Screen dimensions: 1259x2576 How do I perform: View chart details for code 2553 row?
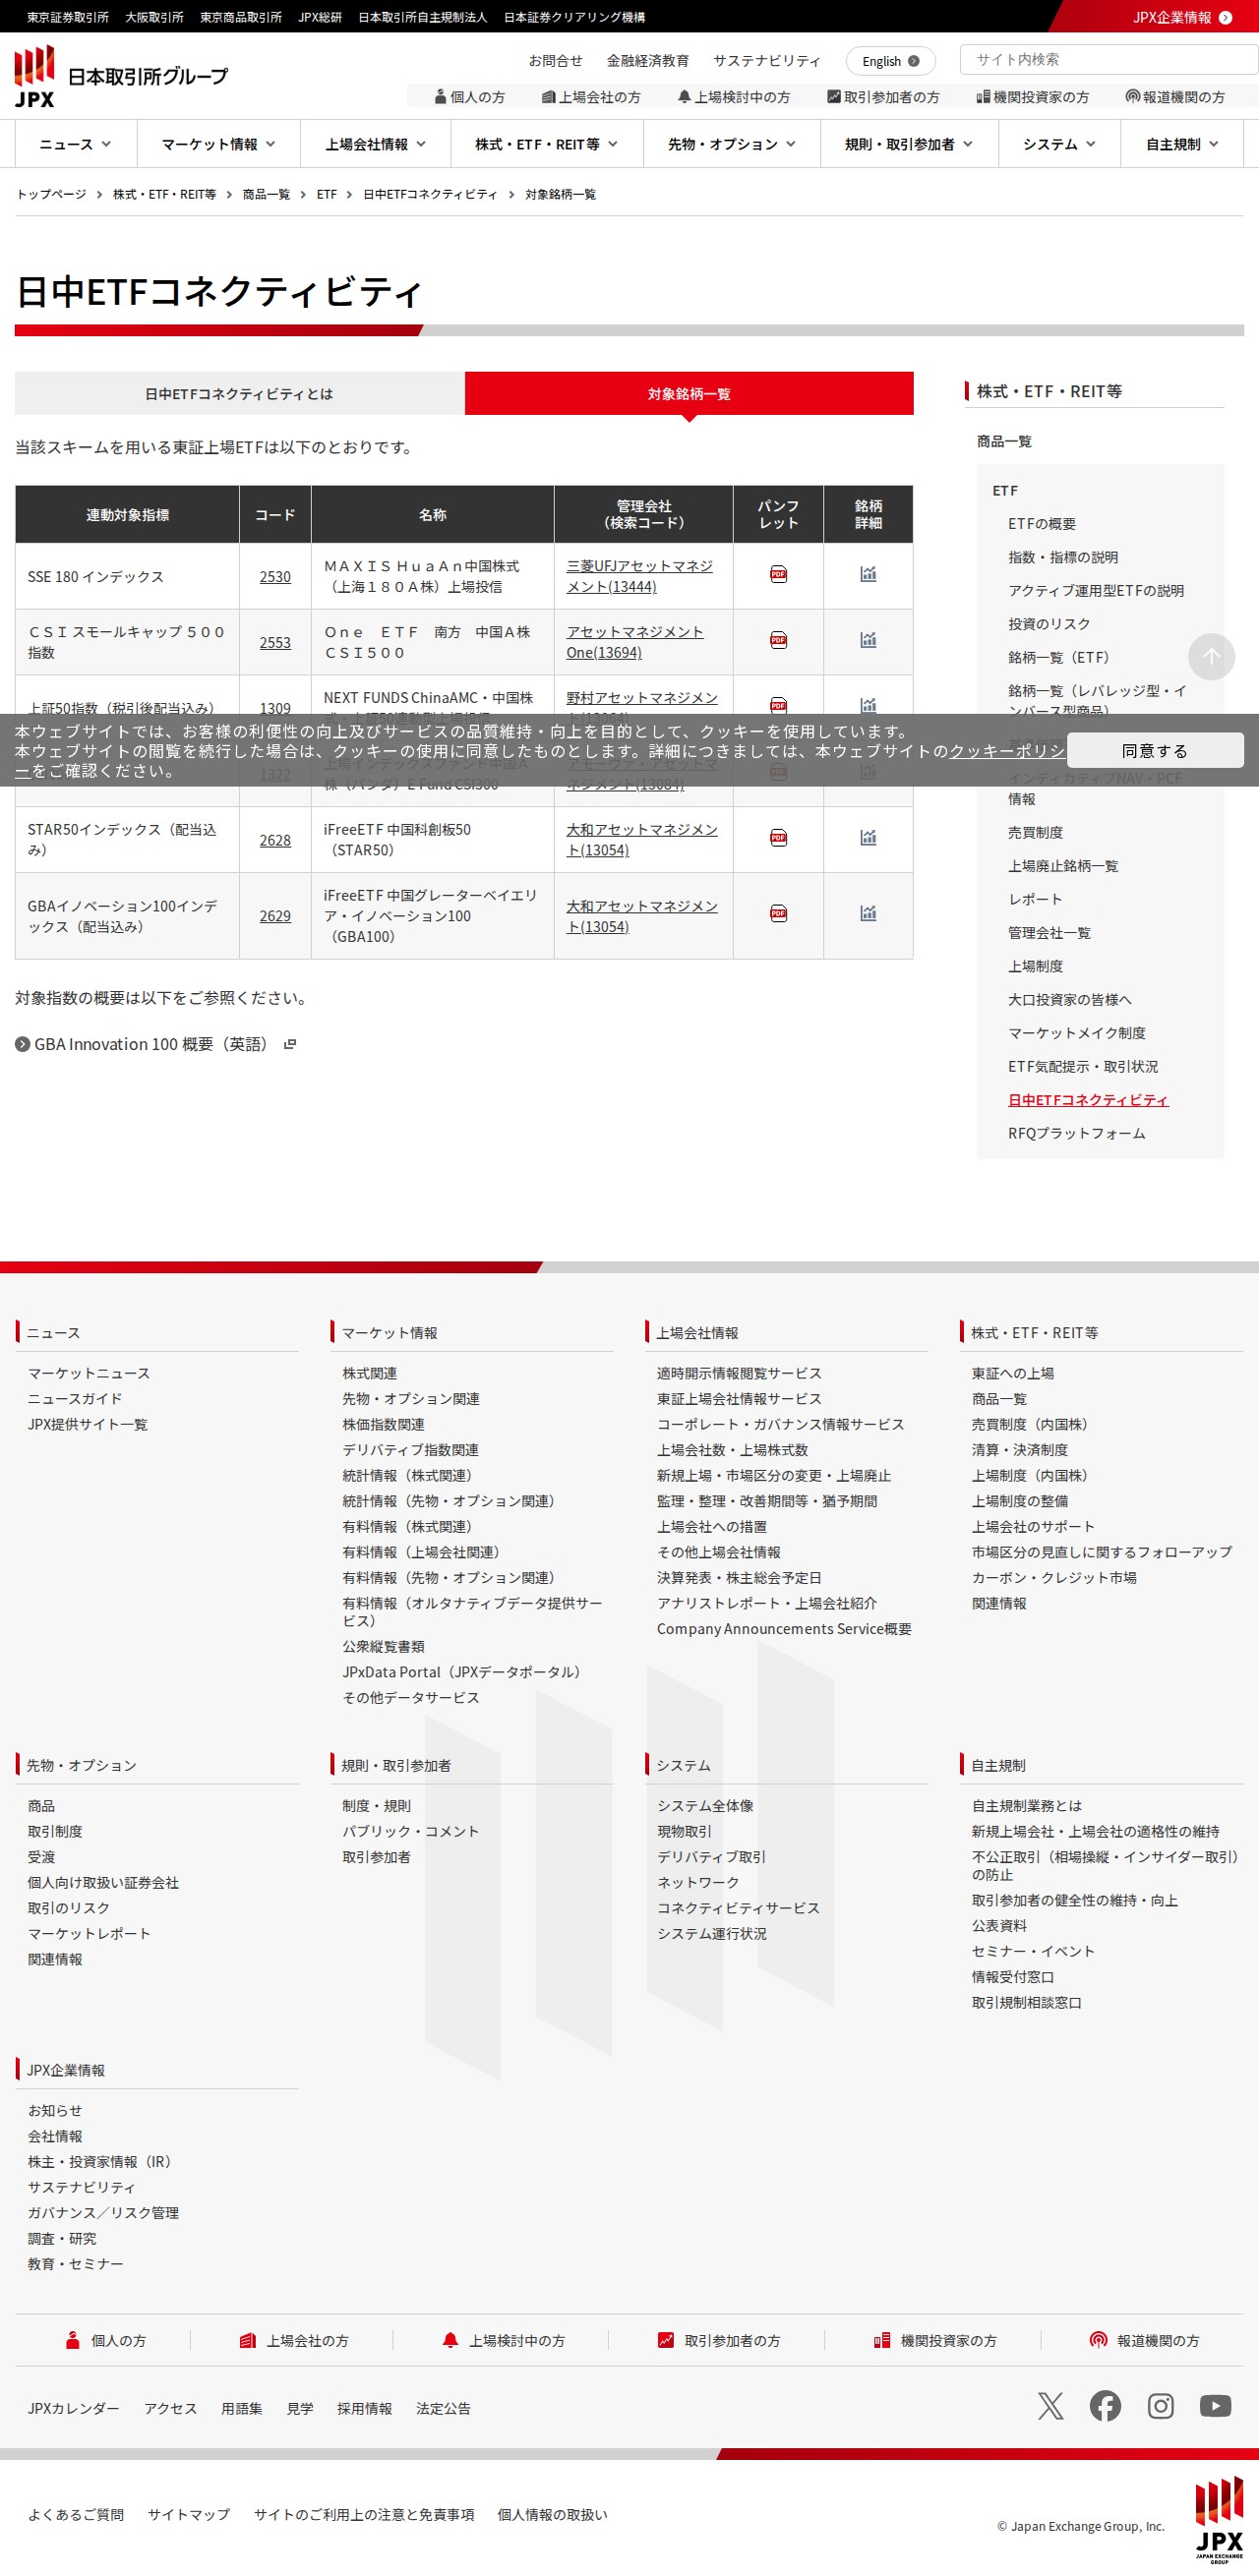[x=868, y=640]
